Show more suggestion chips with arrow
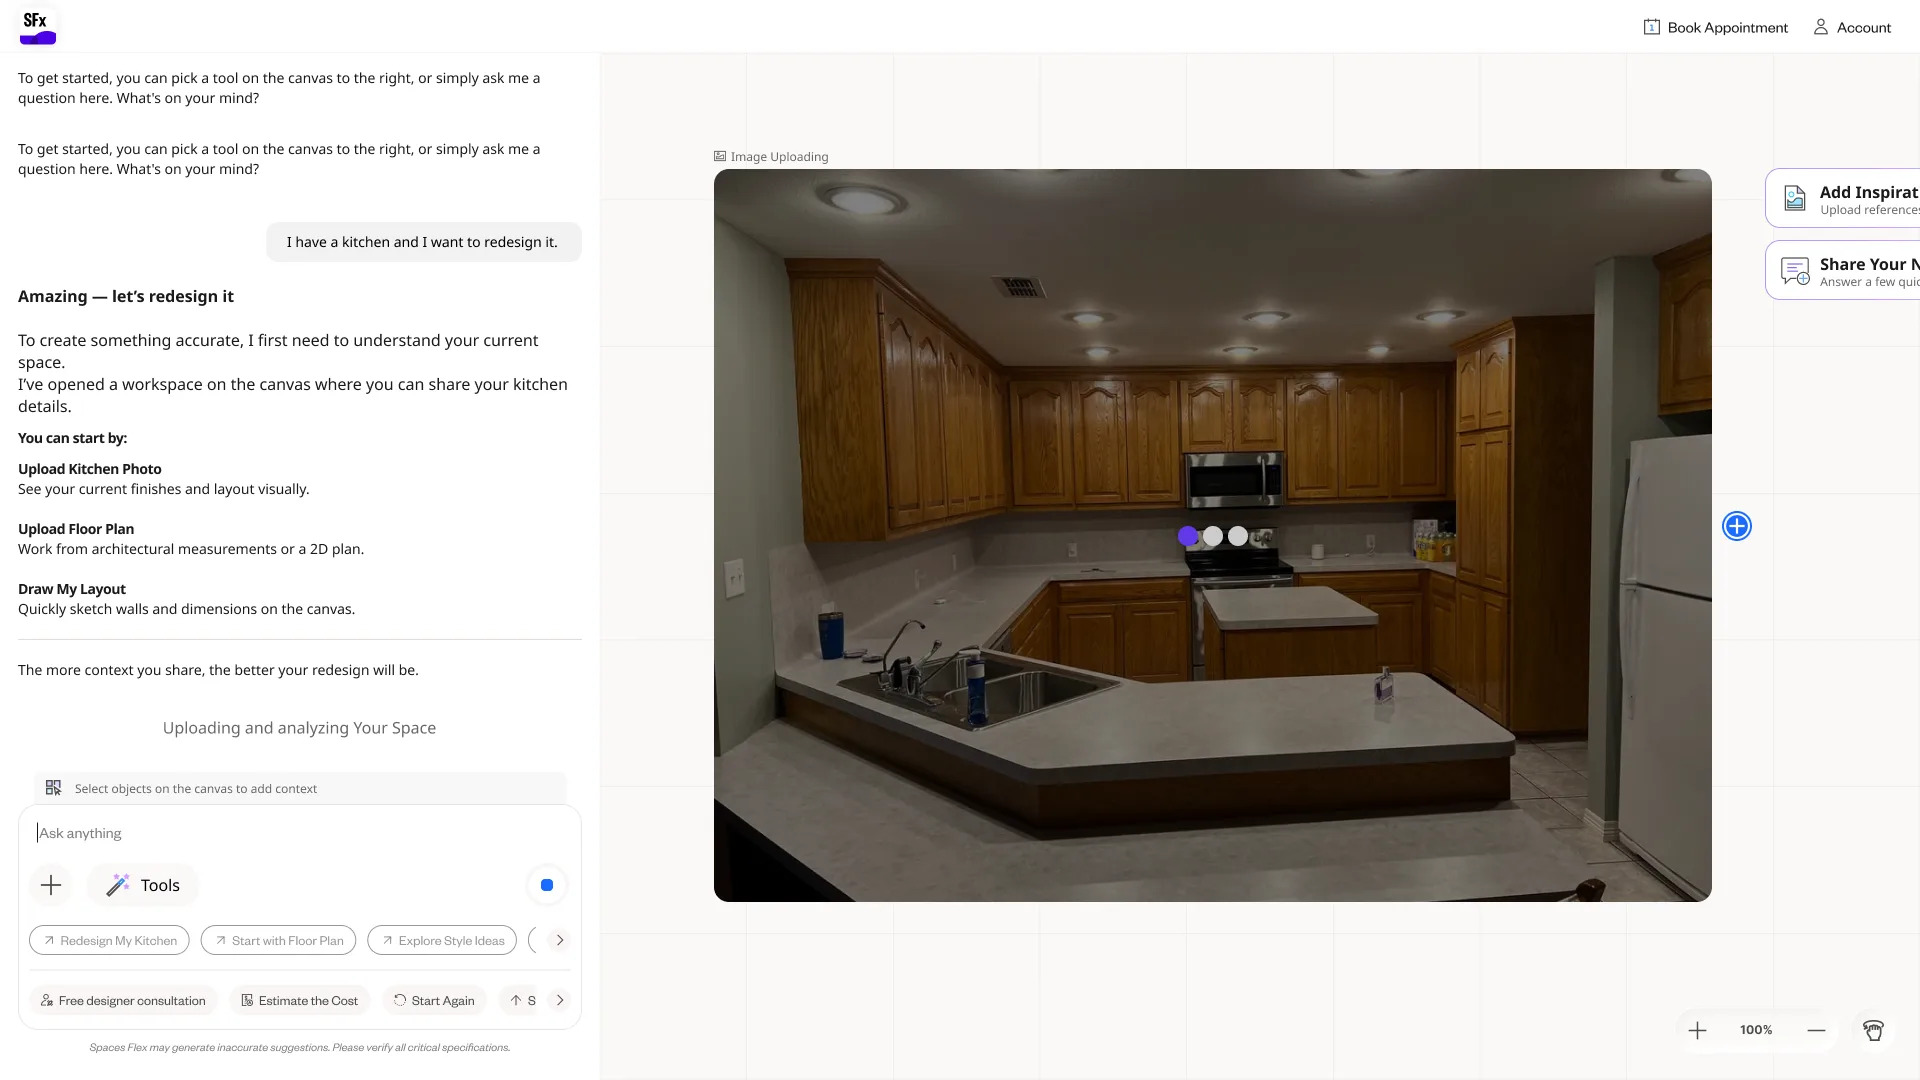Image resolution: width=1920 pixels, height=1080 pixels. pyautogui.click(x=560, y=940)
